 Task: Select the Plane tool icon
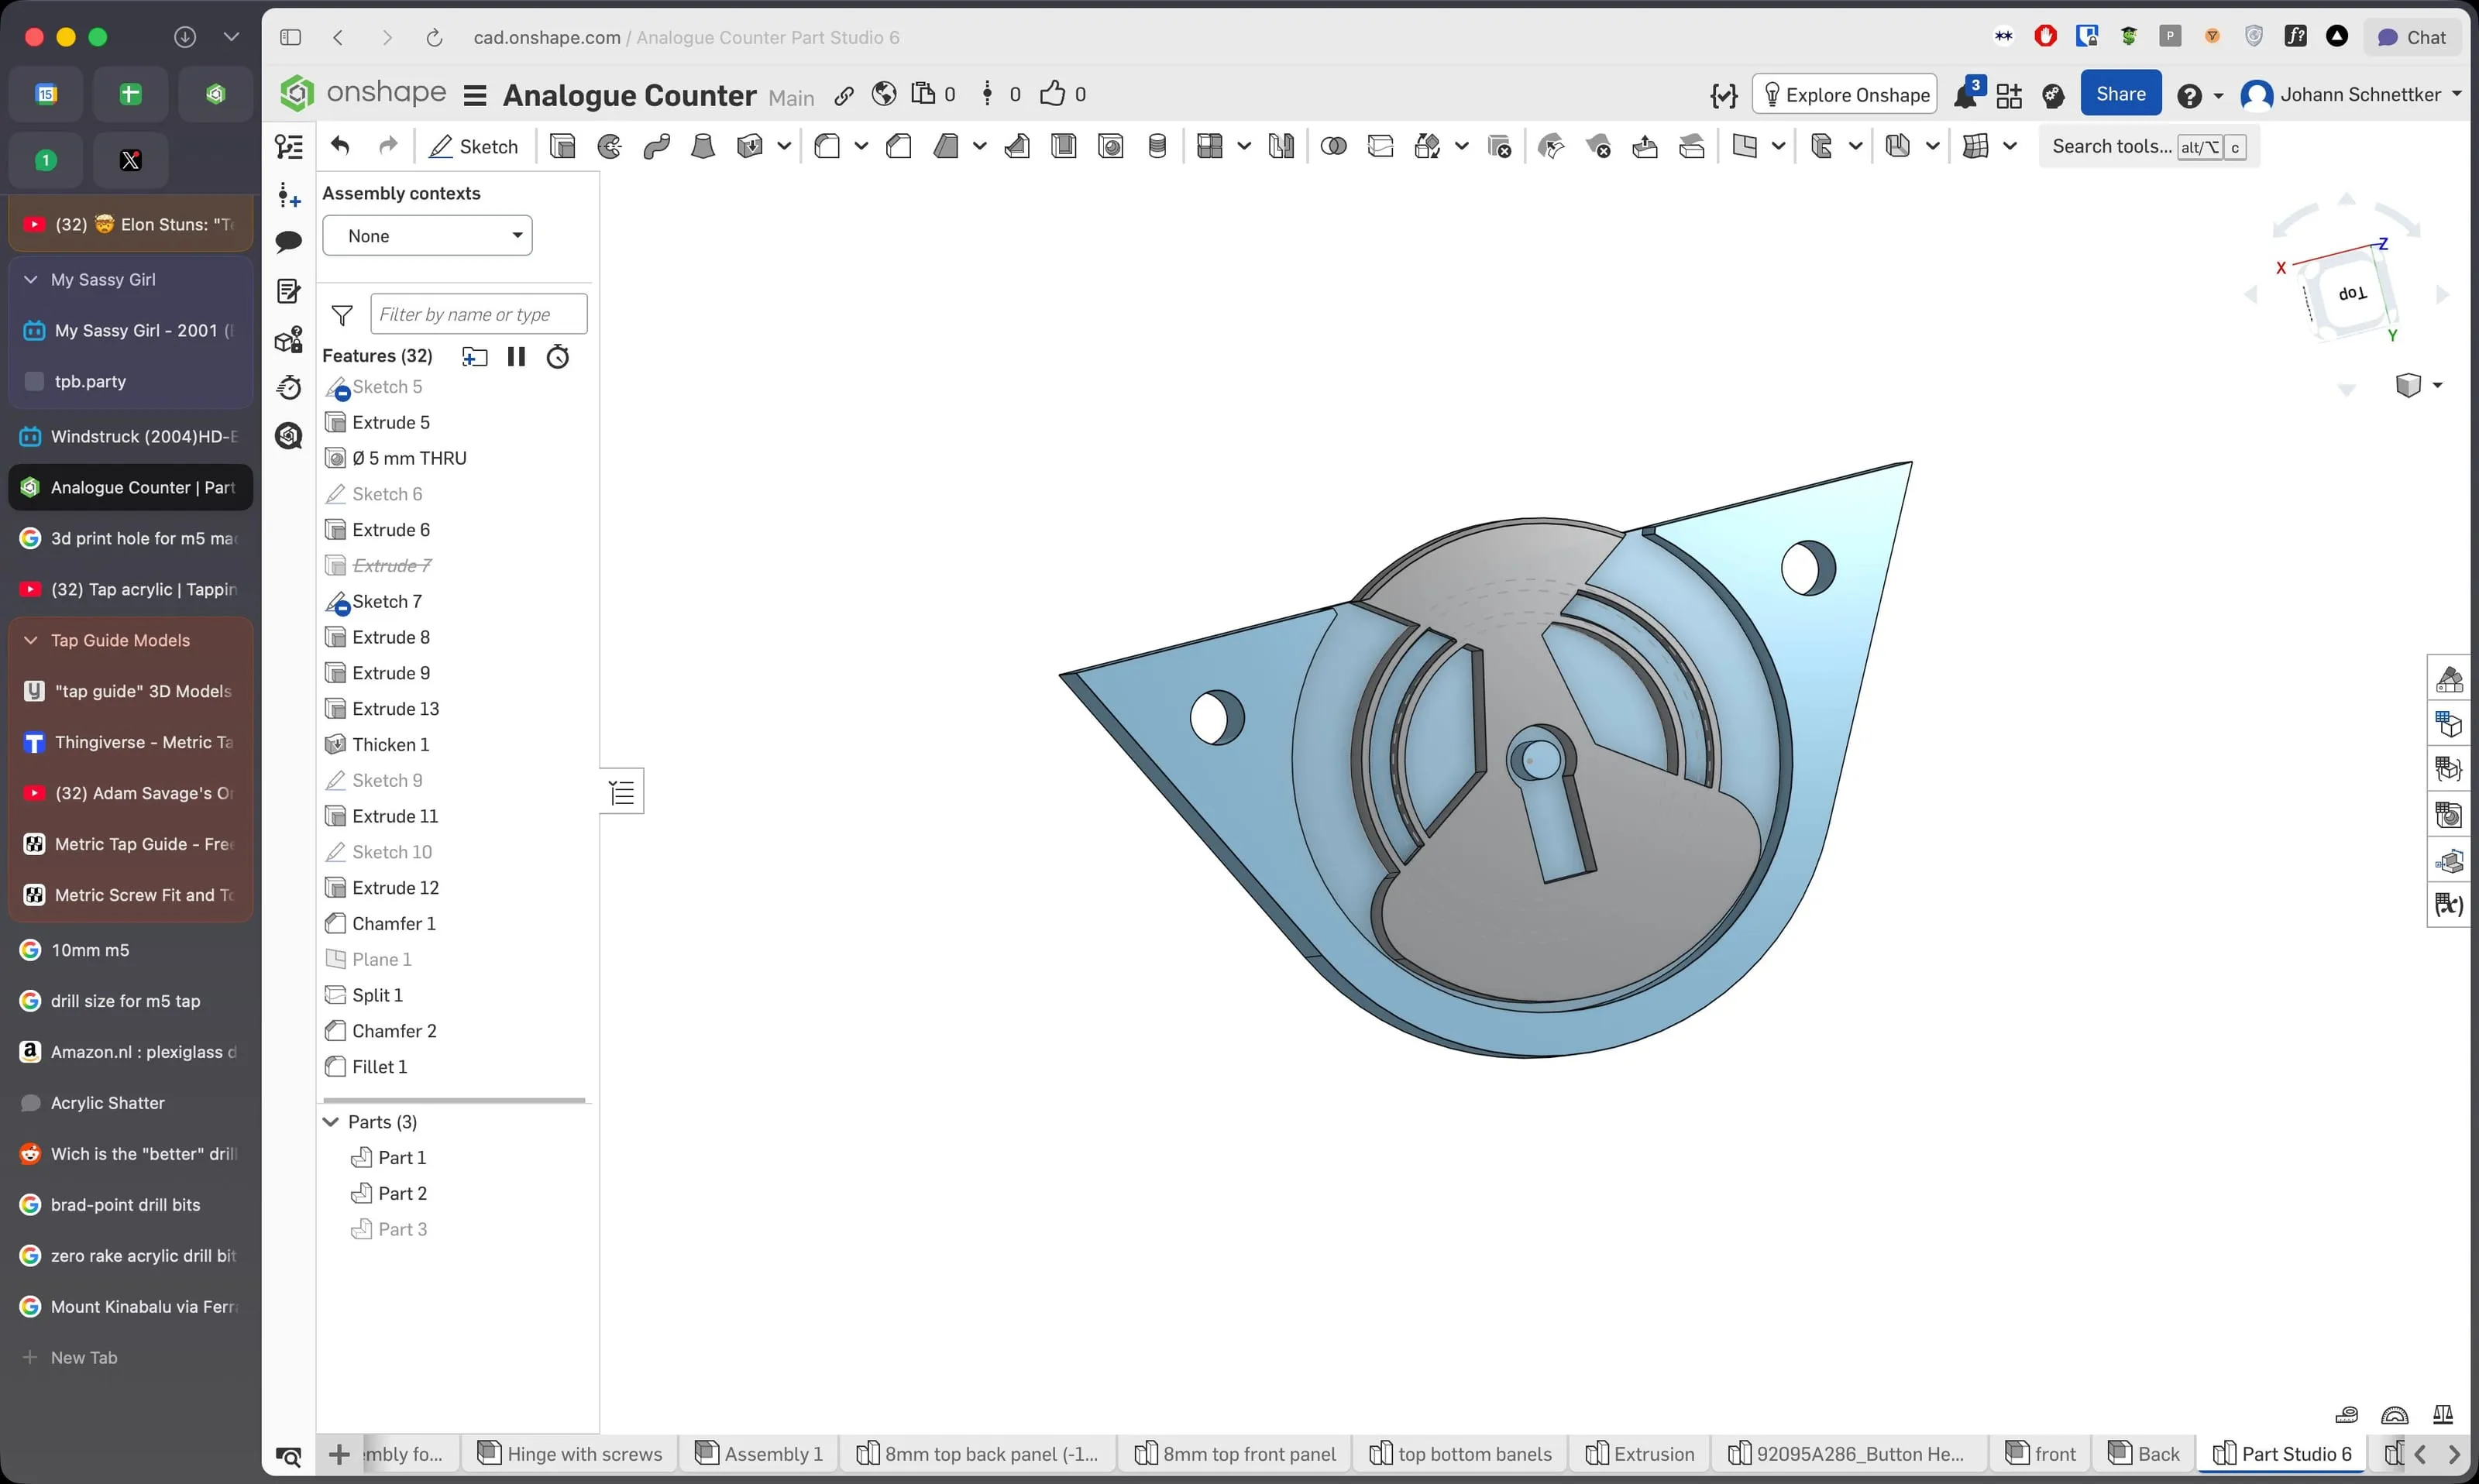coord(1745,147)
